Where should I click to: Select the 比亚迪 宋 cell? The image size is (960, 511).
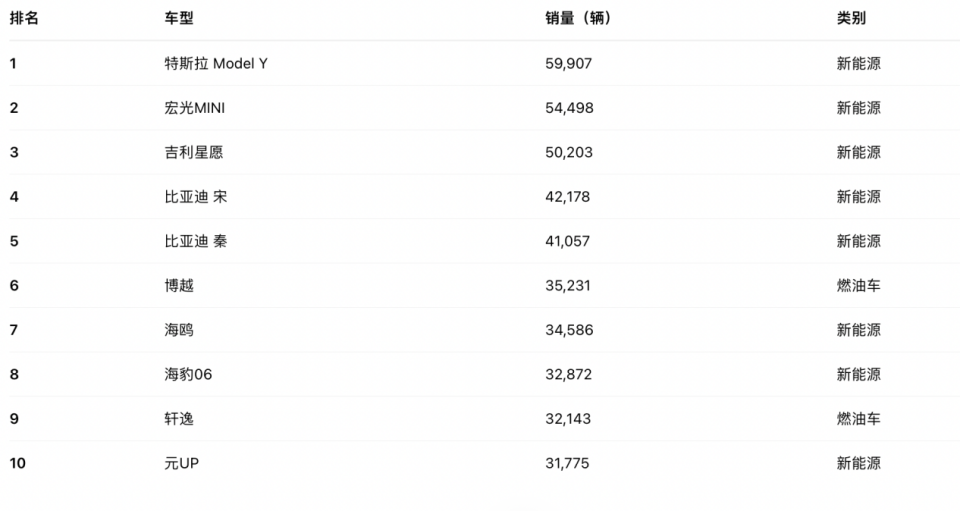(196, 197)
